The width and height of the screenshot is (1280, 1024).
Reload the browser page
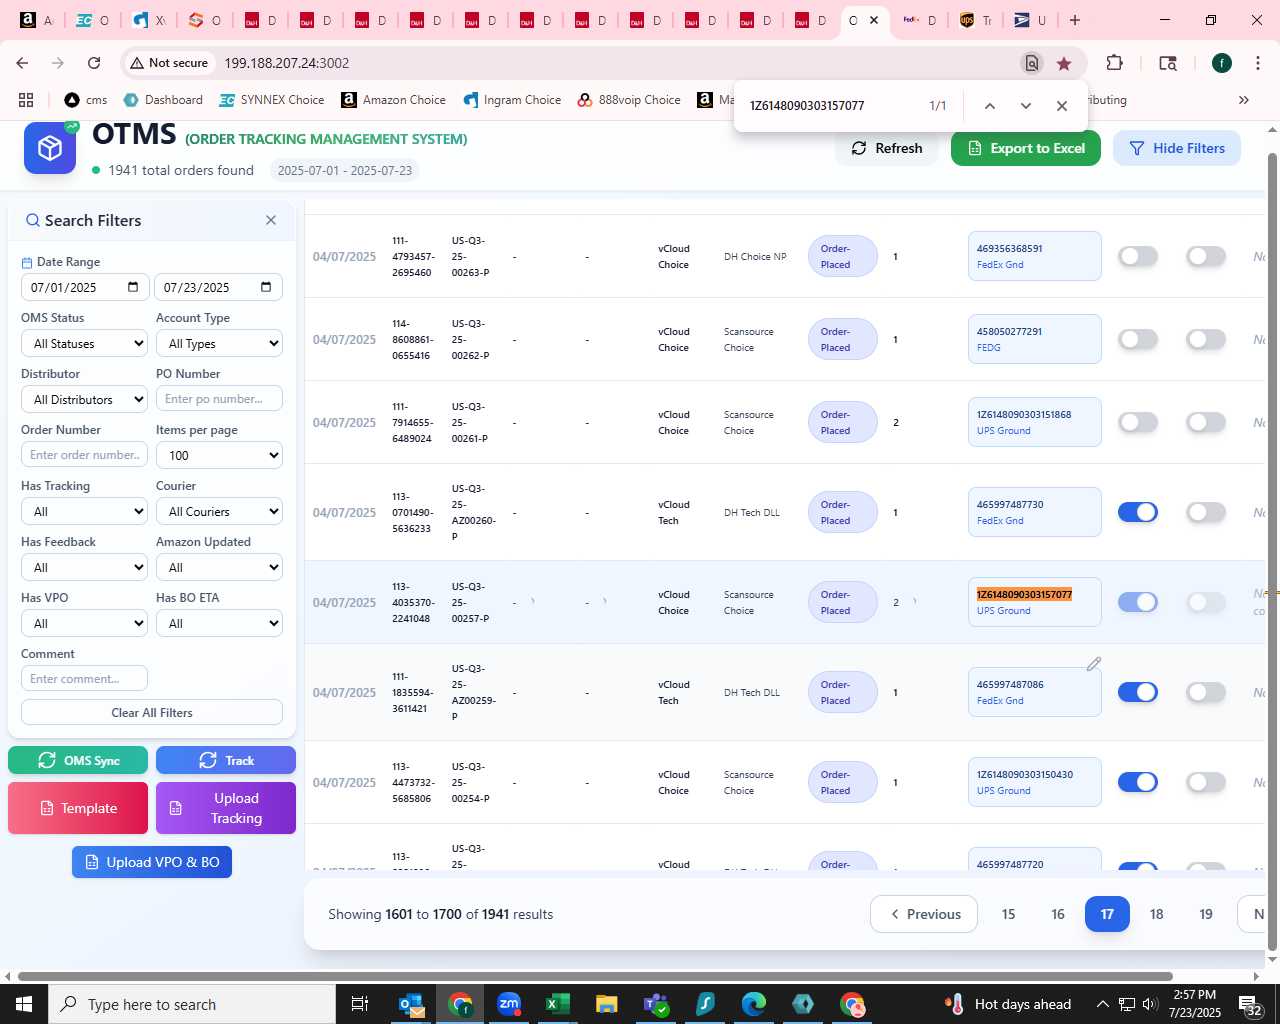tap(94, 63)
